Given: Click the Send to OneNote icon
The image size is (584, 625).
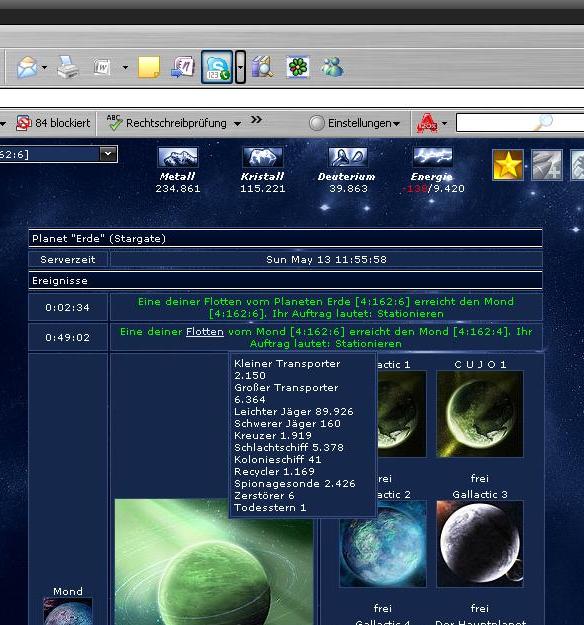Looking at the screenshot, I should [x=183, y=67].
